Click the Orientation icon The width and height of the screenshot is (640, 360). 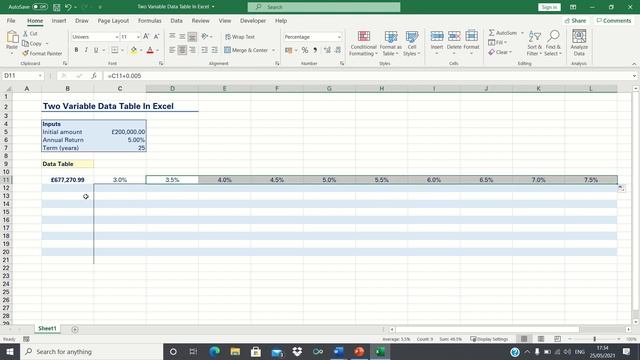coord(205,37)
